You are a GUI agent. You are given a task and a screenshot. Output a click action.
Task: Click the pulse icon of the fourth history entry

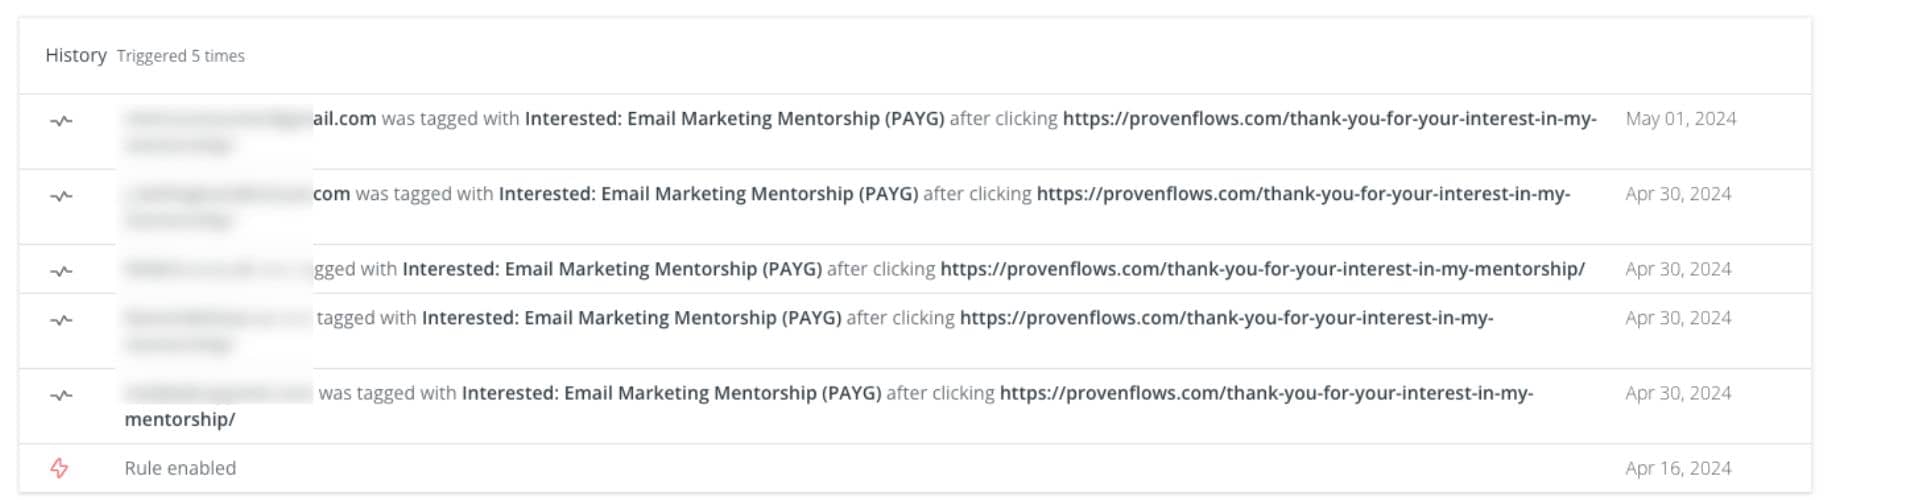[x=61, y=320]
